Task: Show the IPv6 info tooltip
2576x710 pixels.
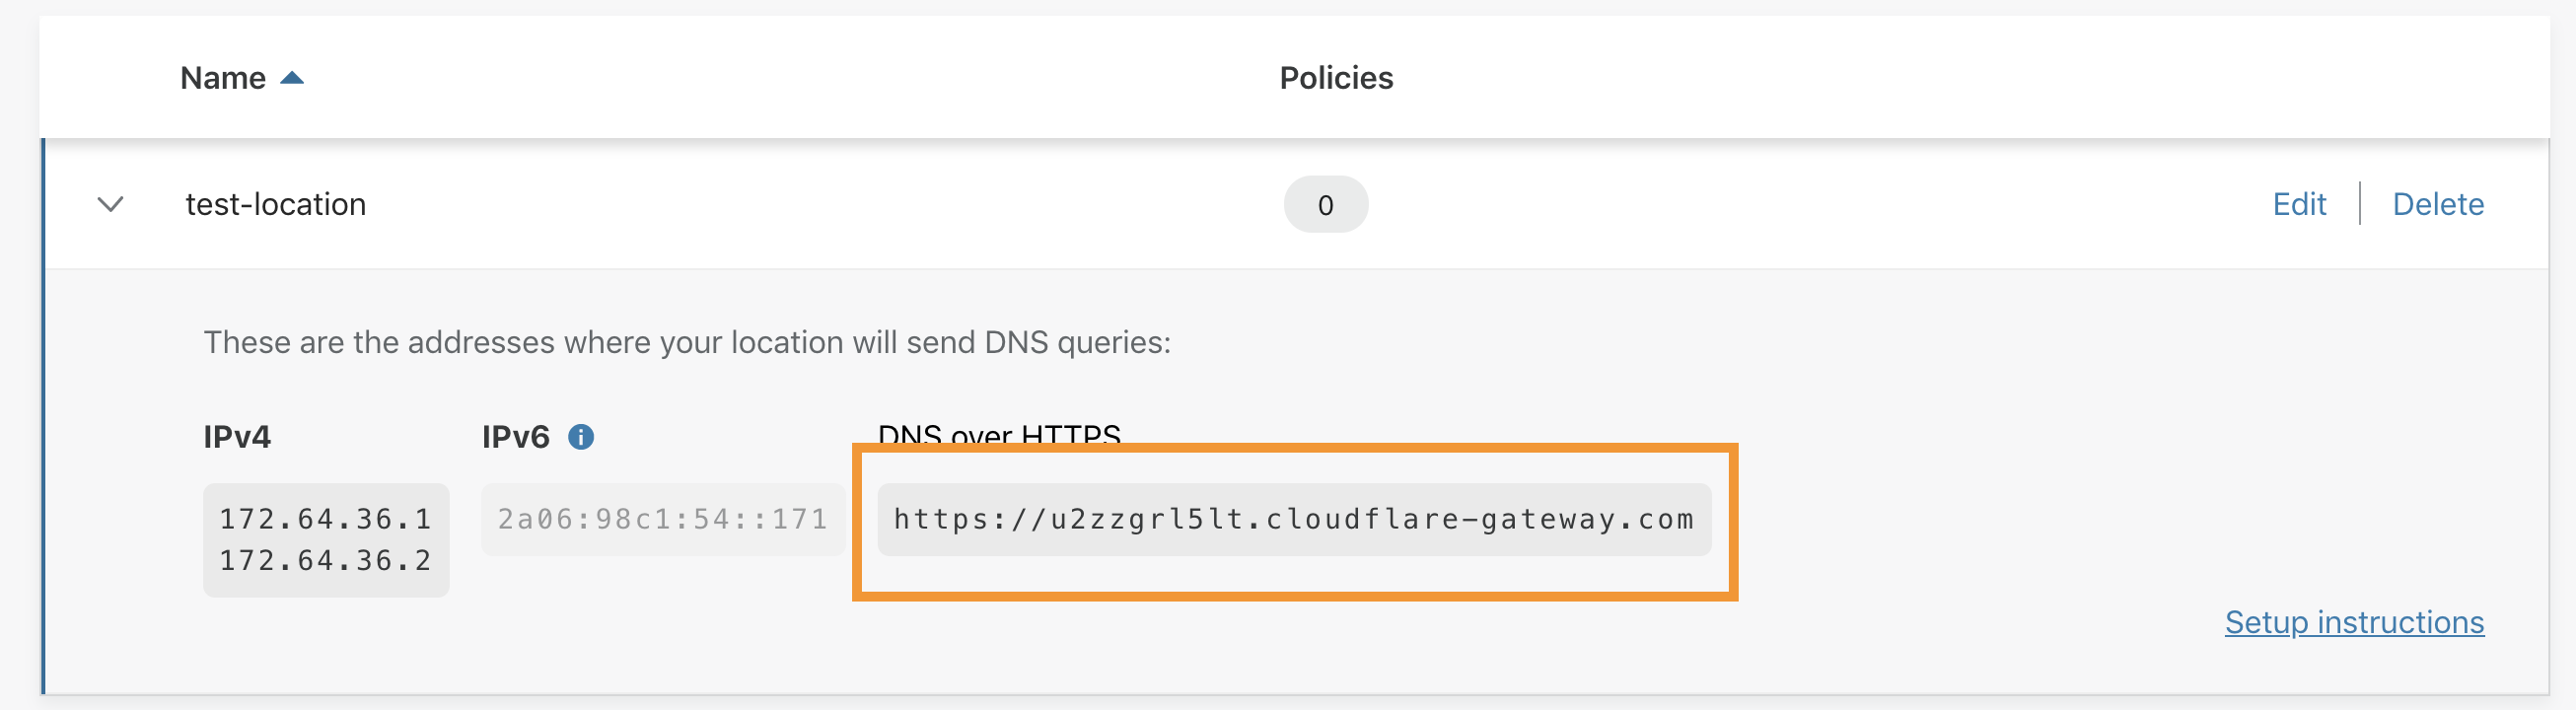Action: 582,436
